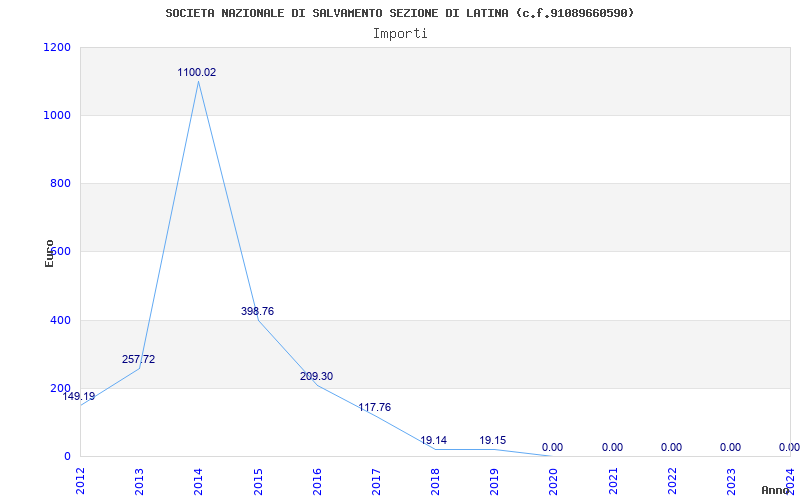Select the 209.30 data label
The image size is (800, 500).
pos(316,377)
